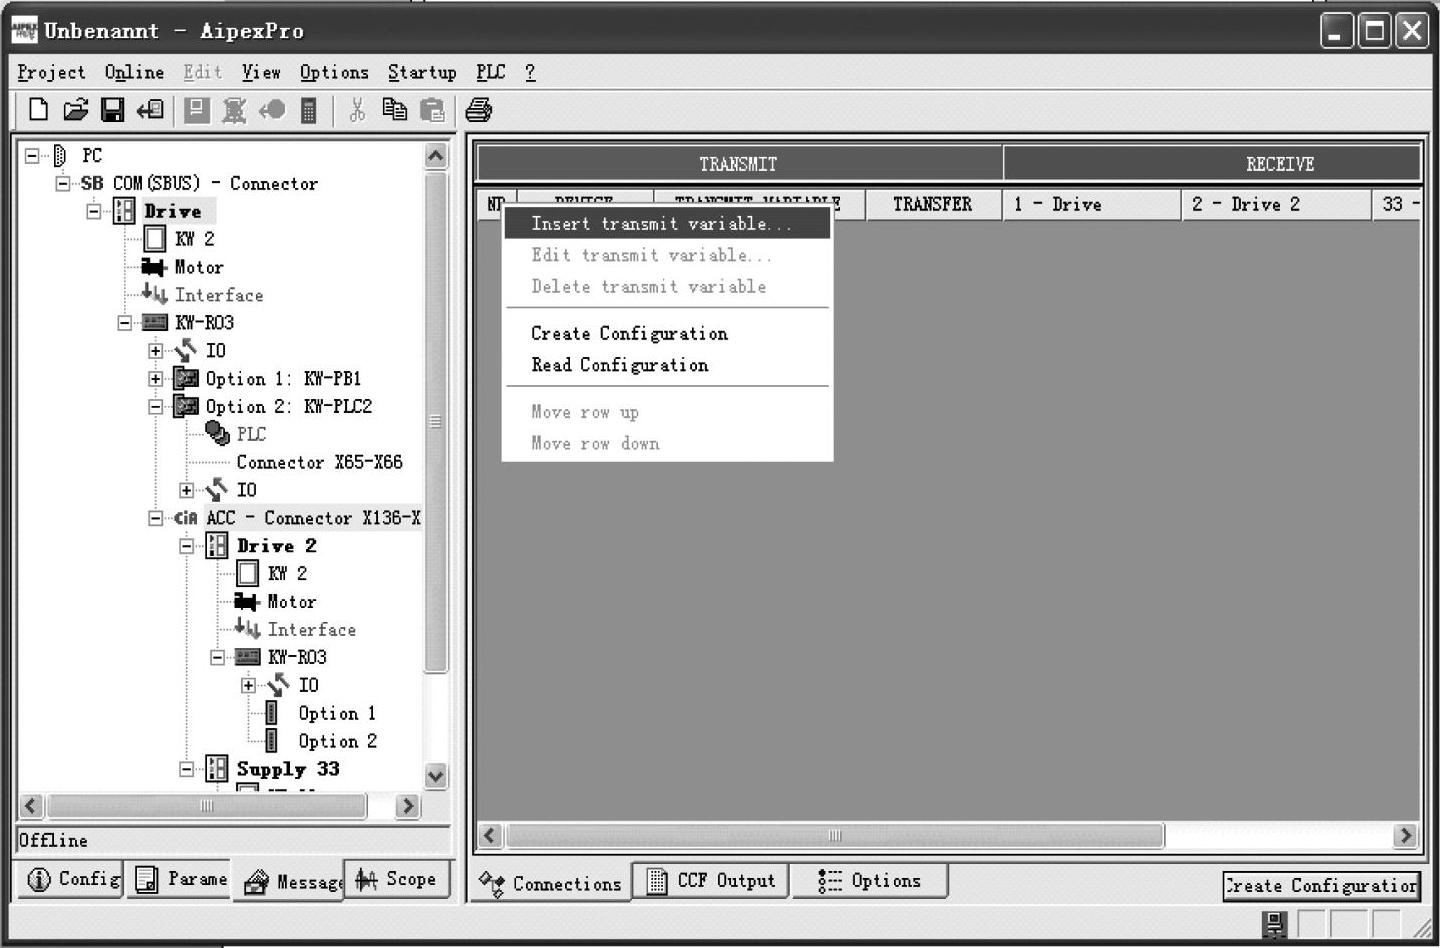Image resolution: width=1440 pixels, height=948 pixels.
Task: Open the Options menu in menu bar
Action: (334, 72)
